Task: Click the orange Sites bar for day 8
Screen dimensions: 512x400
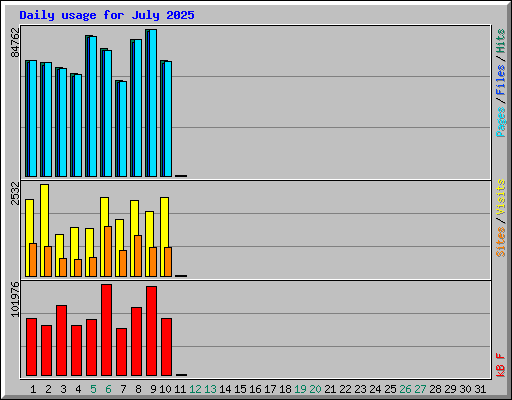Action: 138,256
